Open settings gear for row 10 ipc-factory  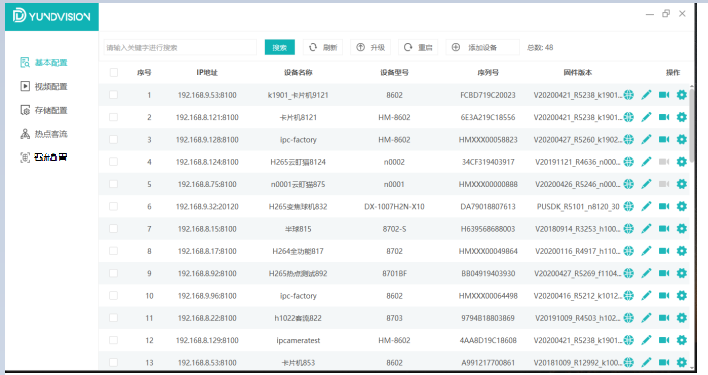click(682, 296)
